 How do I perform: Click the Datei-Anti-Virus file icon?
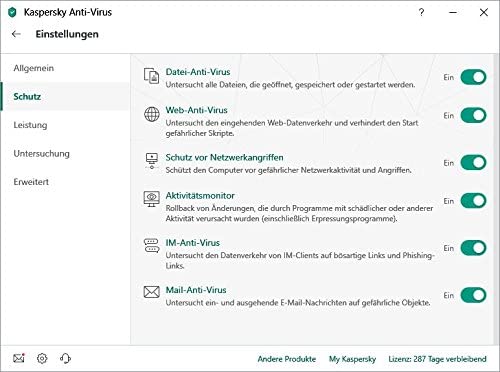(x=151, y=76)
